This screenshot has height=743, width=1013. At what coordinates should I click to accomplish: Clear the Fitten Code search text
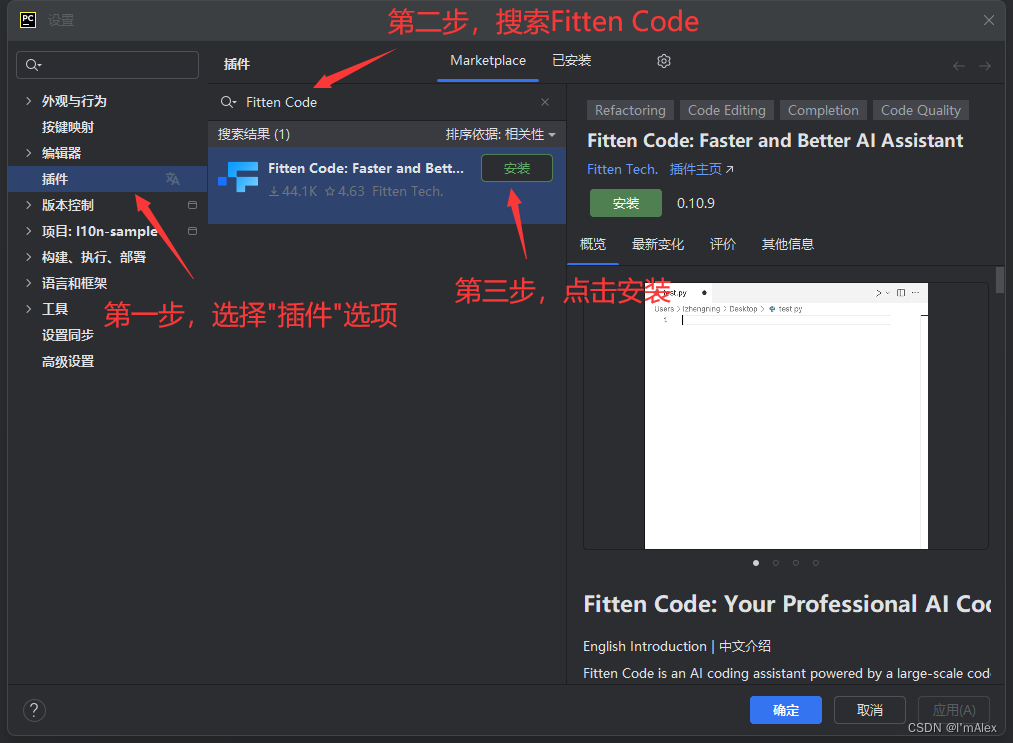click(545, 101)
